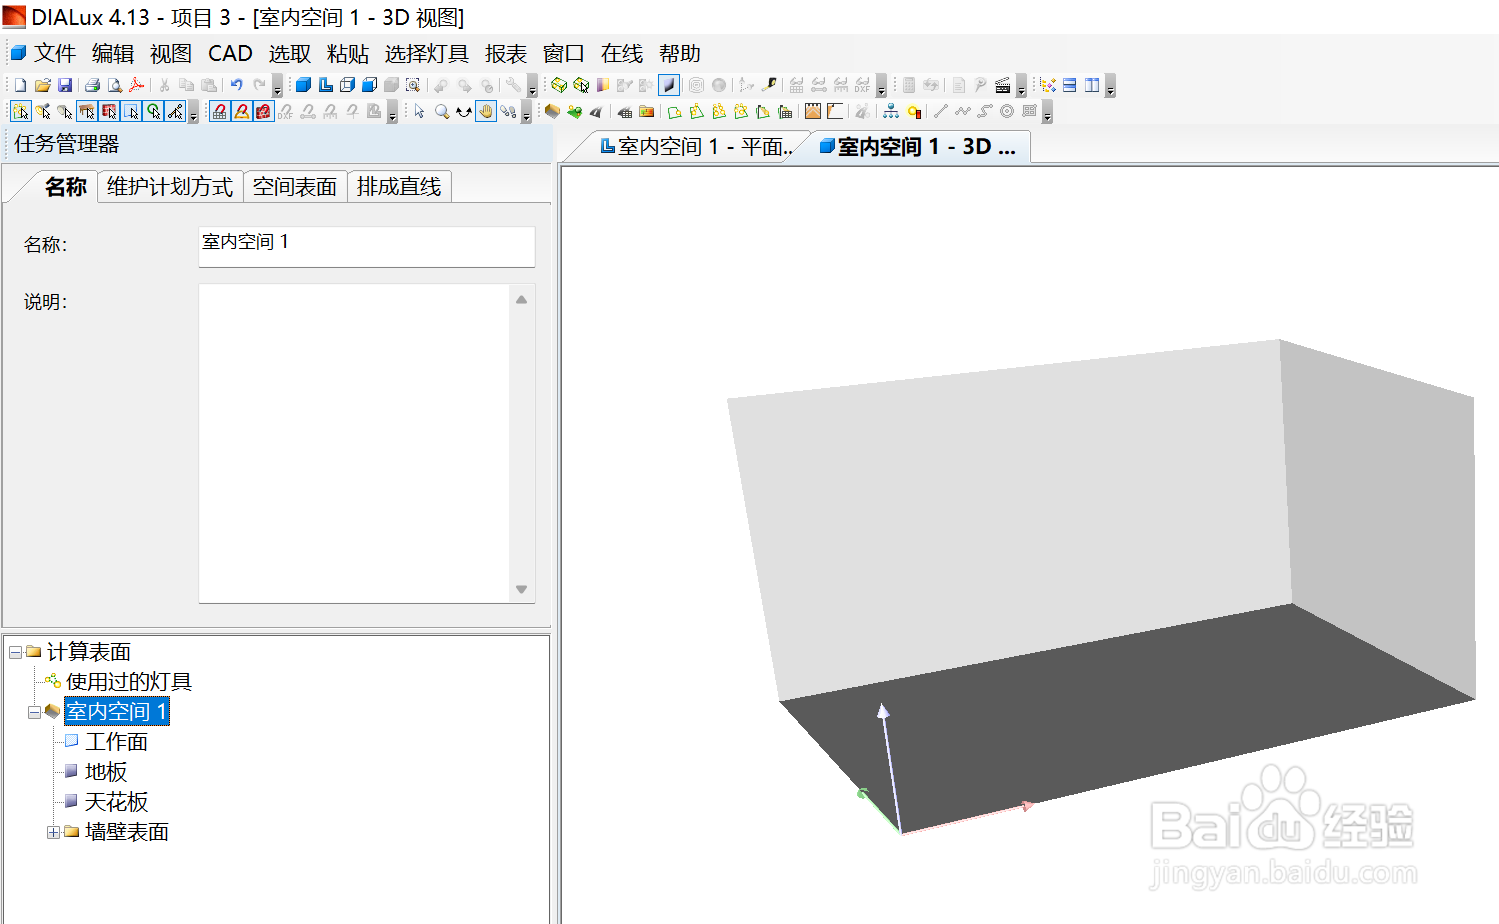Open the CAD menu

[x=230, y=53]
